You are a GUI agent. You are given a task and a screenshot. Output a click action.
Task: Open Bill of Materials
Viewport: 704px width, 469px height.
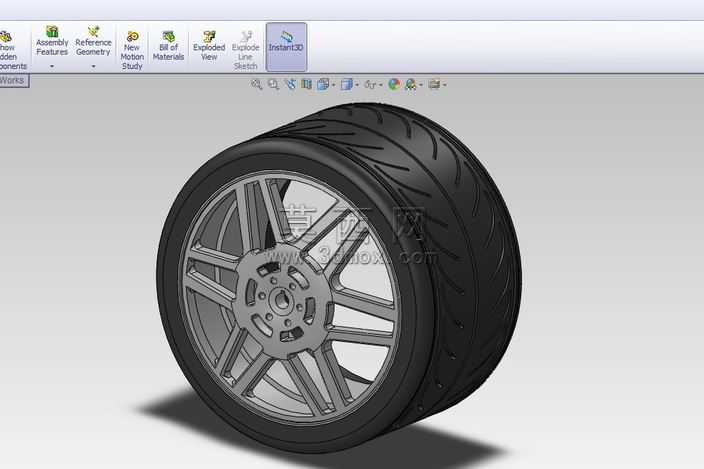(168, 46)
